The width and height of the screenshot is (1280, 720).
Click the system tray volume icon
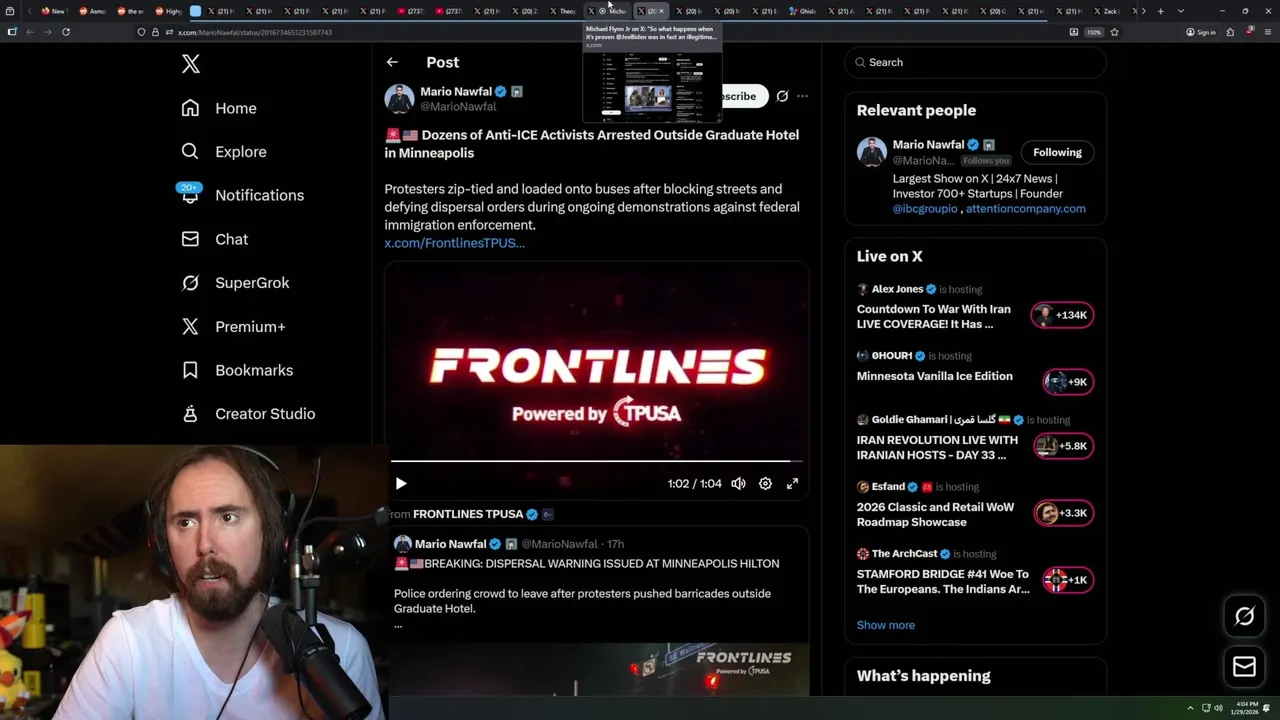(1218, 708)
